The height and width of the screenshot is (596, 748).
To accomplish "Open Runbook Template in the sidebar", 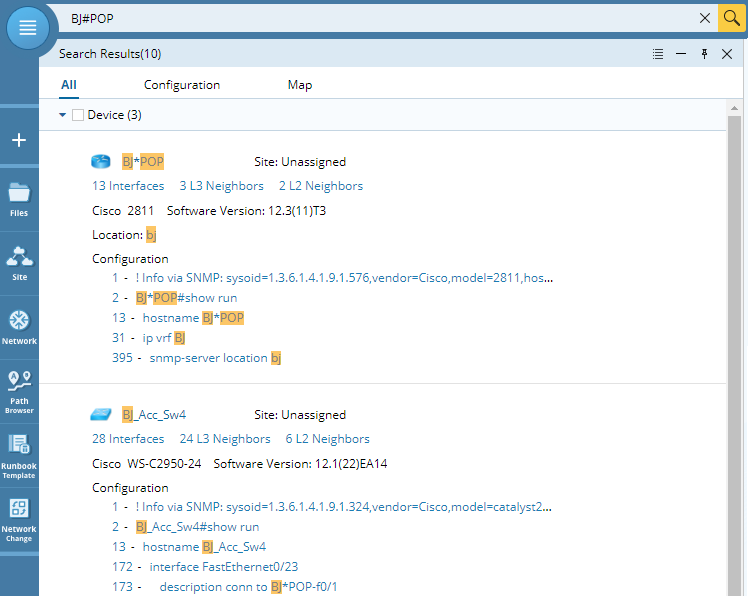I will click(19, 456).
